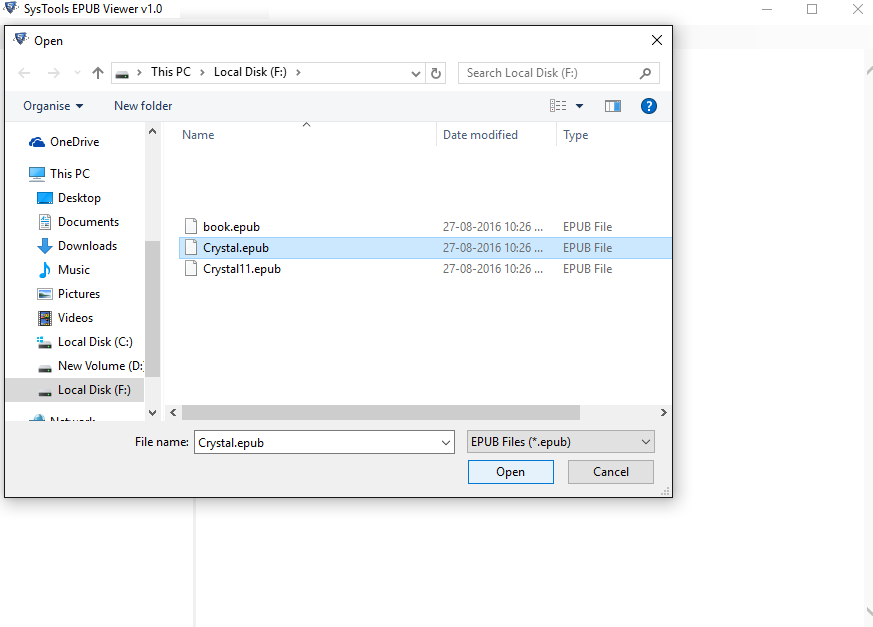Sort files by Type column
The width and height of the screenshot is (873, 627).
tap(575, 135)
